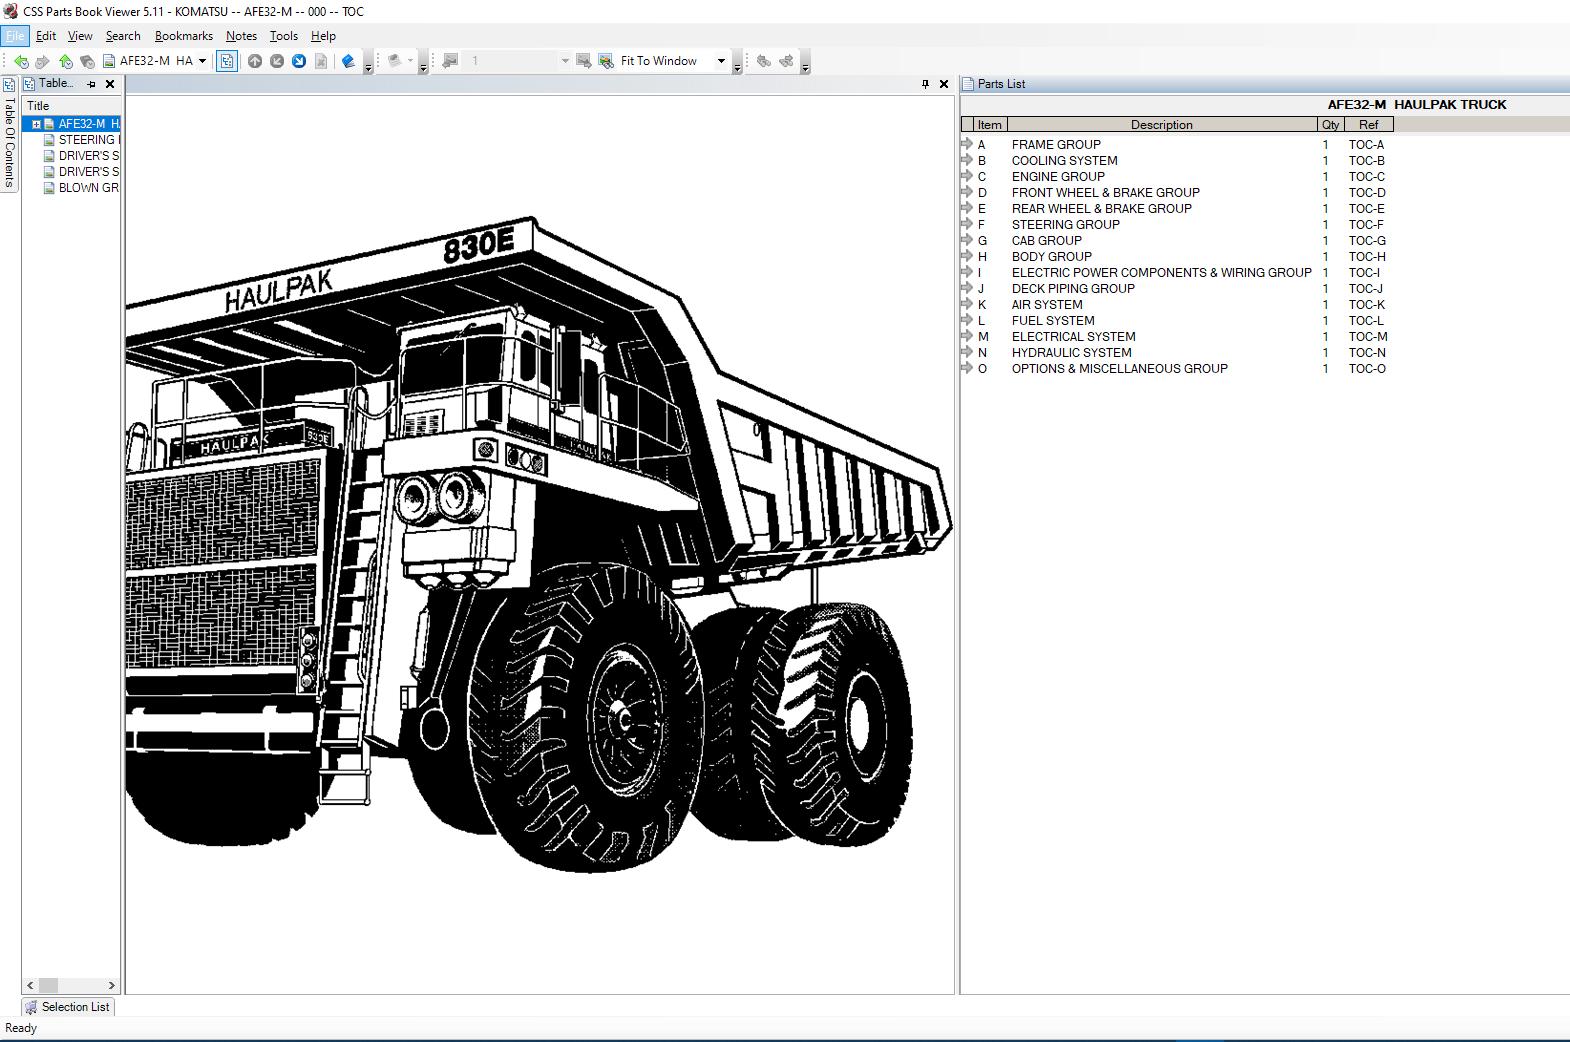Close the Table panel
This screenshot has width=1570, height=1042.
pos(110,84)
